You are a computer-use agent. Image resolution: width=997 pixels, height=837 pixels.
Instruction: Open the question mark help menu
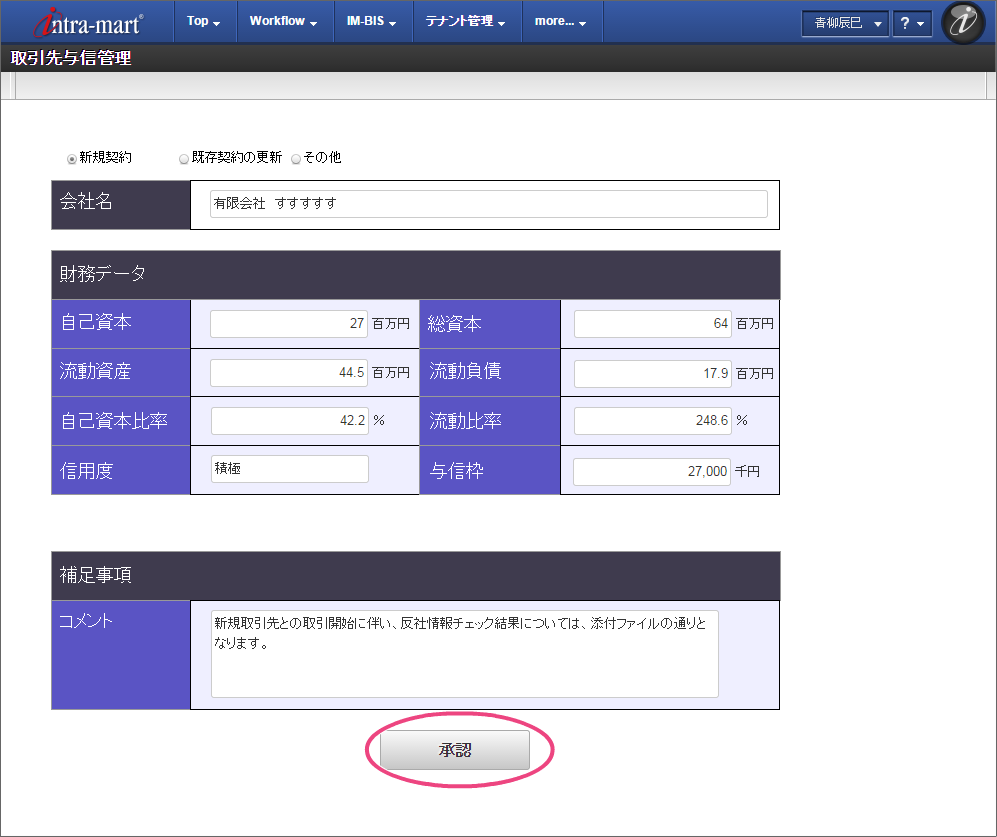click(x=911, y=23)
